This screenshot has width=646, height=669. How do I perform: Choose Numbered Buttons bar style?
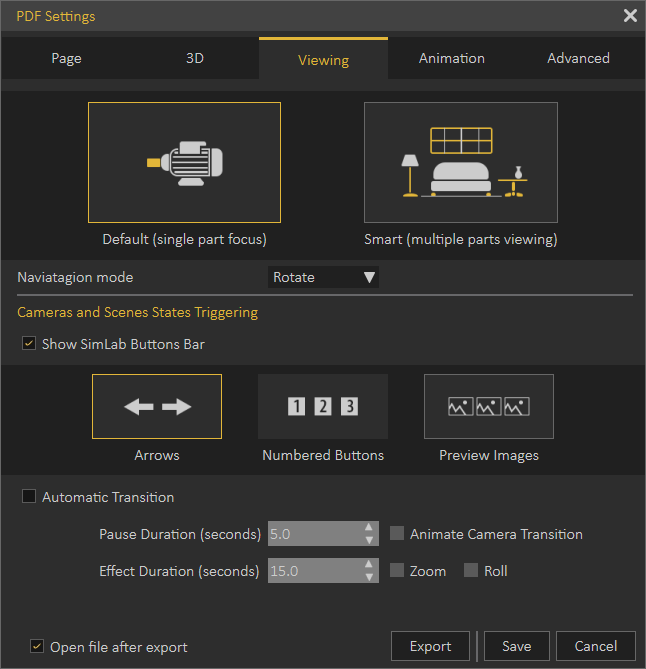(323, 406)
